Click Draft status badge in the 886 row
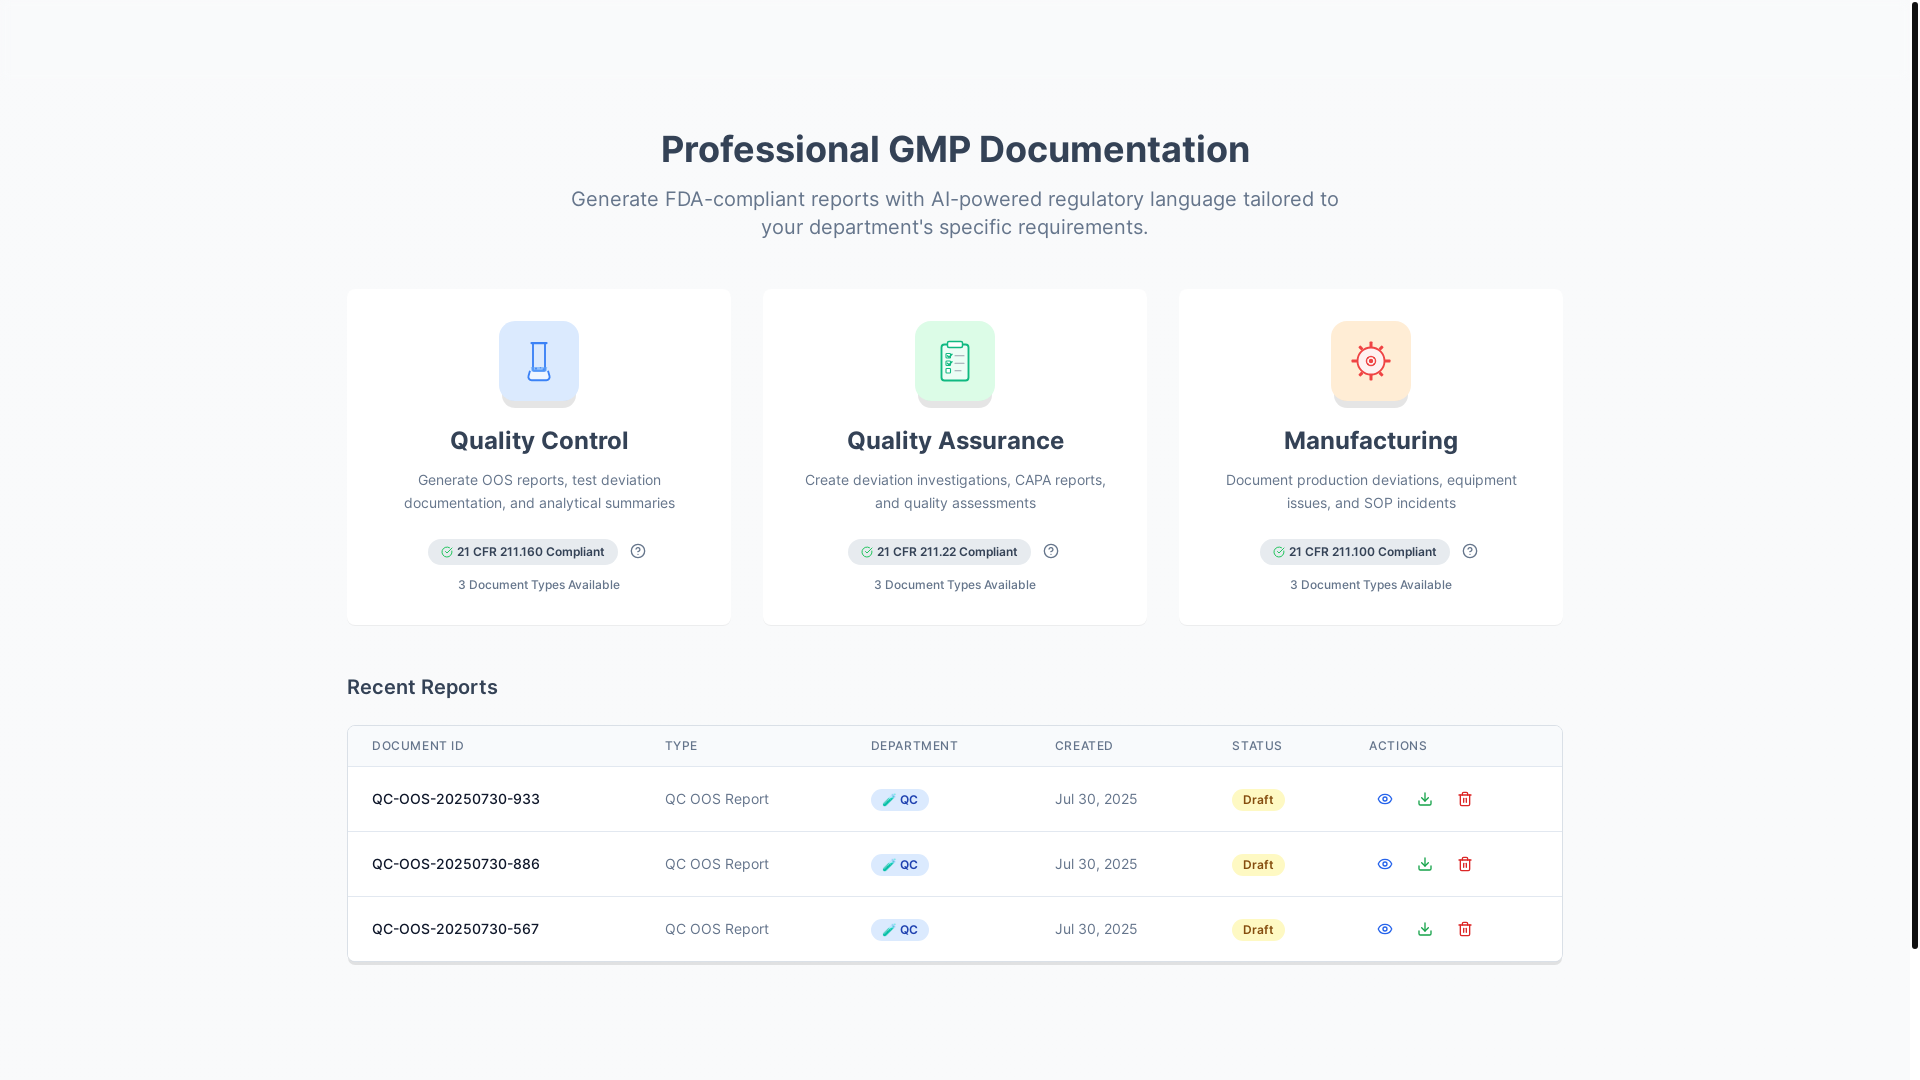Image resolution: width=1920 pixels, height=1080 pixels. (x=1258, y=865)
